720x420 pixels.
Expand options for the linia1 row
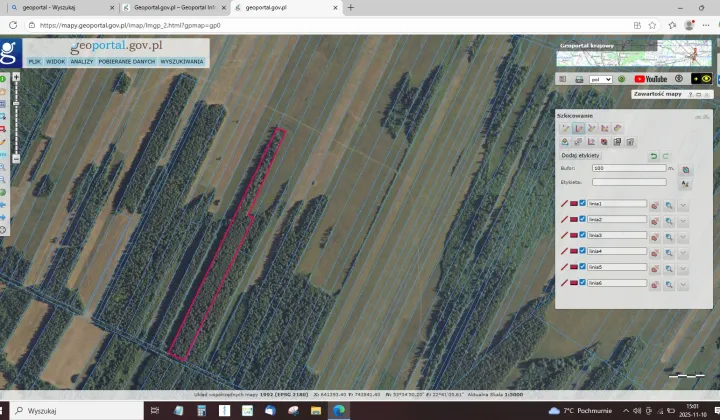683,204
